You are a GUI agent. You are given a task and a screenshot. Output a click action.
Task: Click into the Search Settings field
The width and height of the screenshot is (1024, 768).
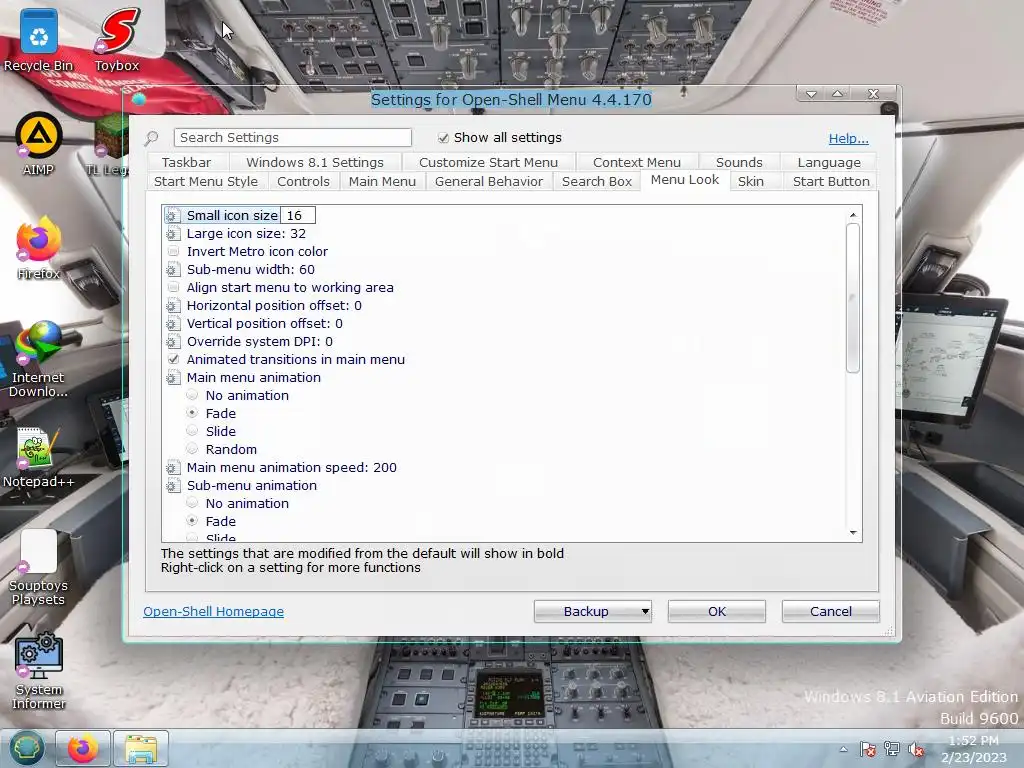[x=293, y=137]
